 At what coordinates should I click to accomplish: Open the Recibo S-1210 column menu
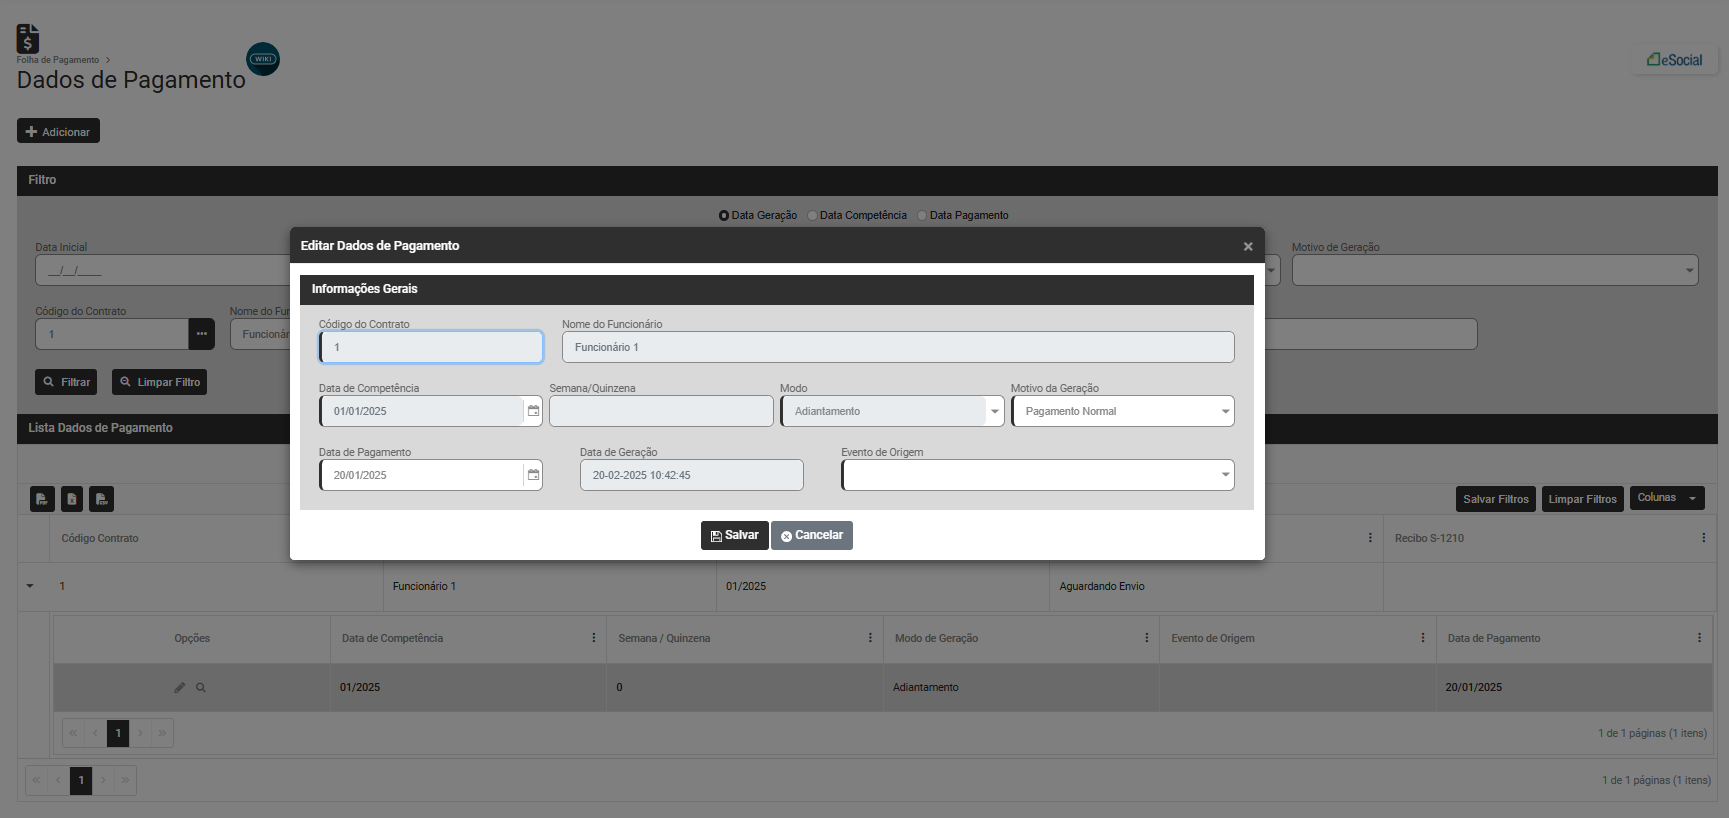point(1703,538)
